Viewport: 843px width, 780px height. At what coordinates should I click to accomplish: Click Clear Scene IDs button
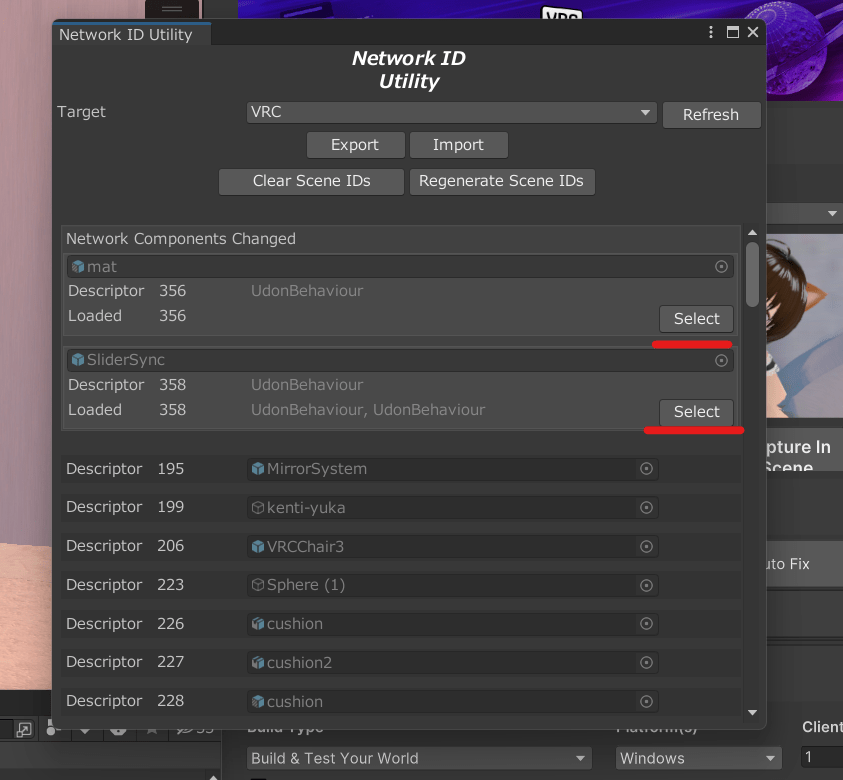pos(311,181)
